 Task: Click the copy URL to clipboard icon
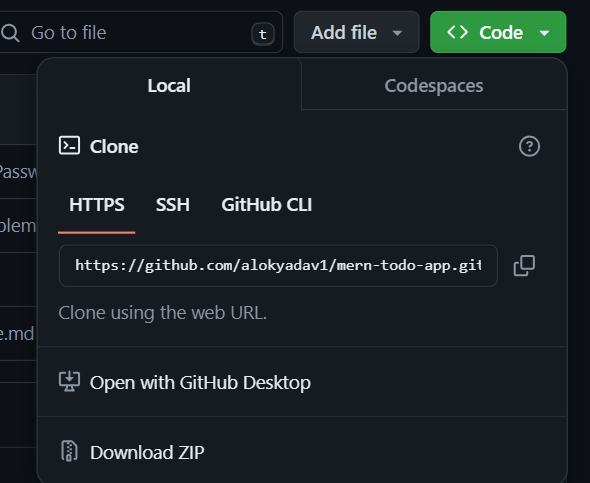pyautogui.click(x=524, y=266)
